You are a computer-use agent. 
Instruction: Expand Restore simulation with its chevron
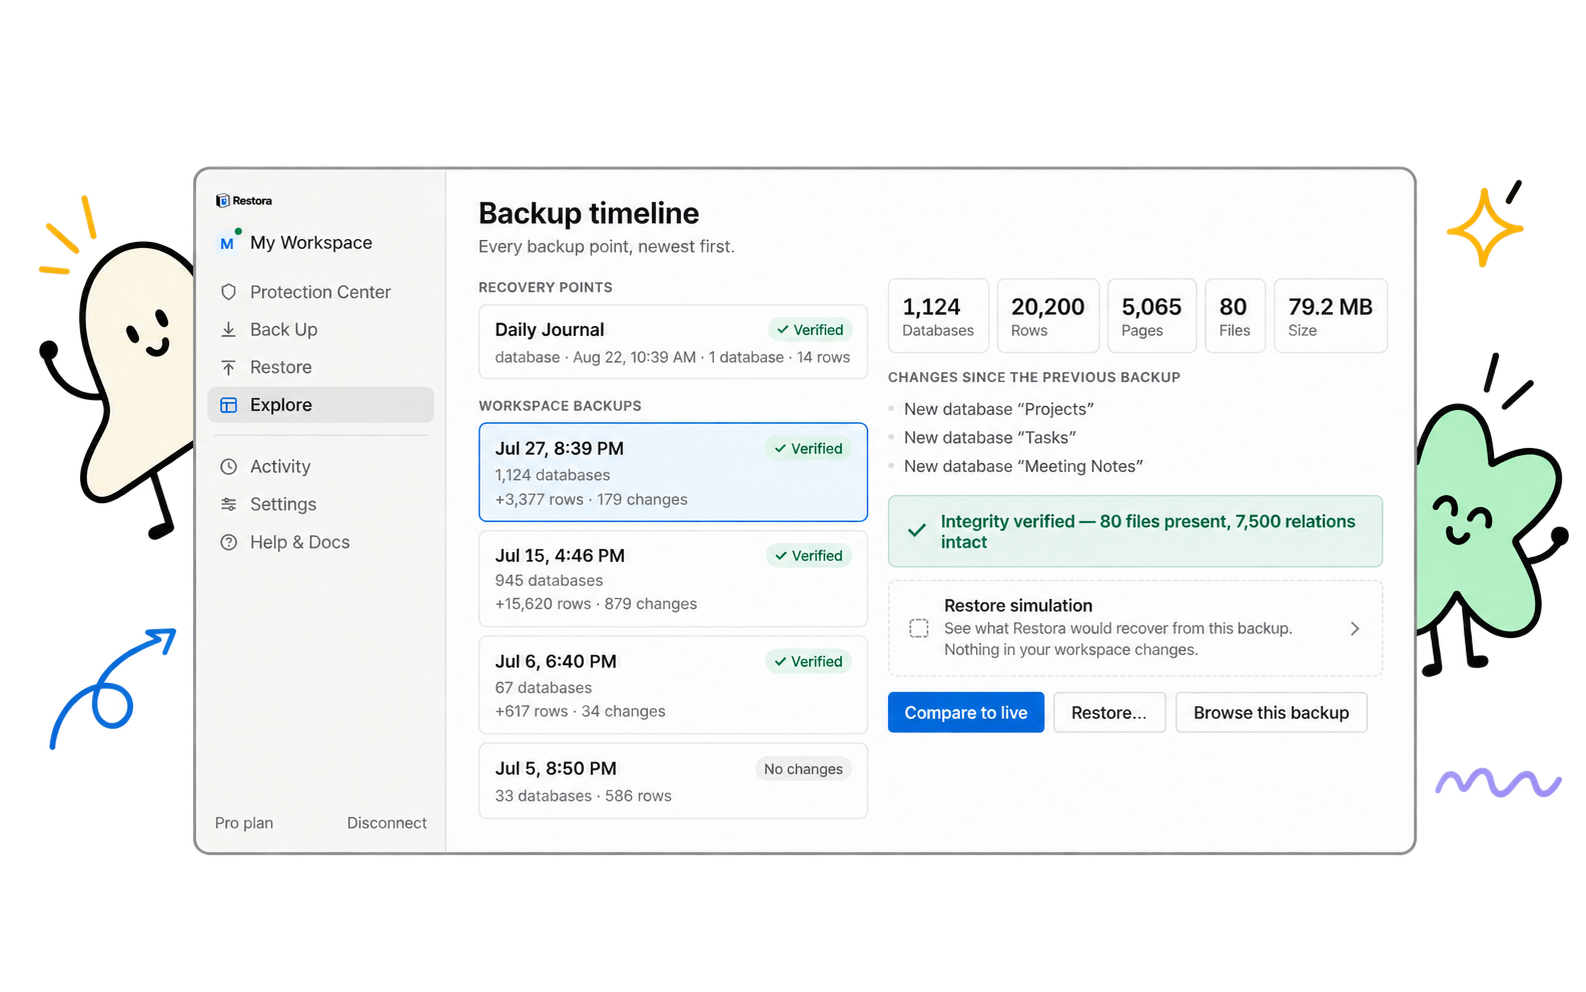pos(1355,629)
